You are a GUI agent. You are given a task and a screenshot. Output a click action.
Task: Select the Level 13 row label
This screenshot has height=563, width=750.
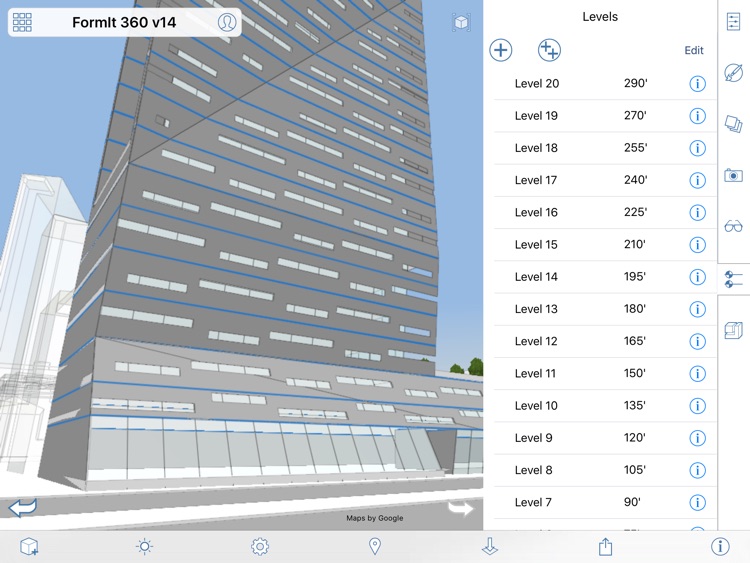point(536,309)
